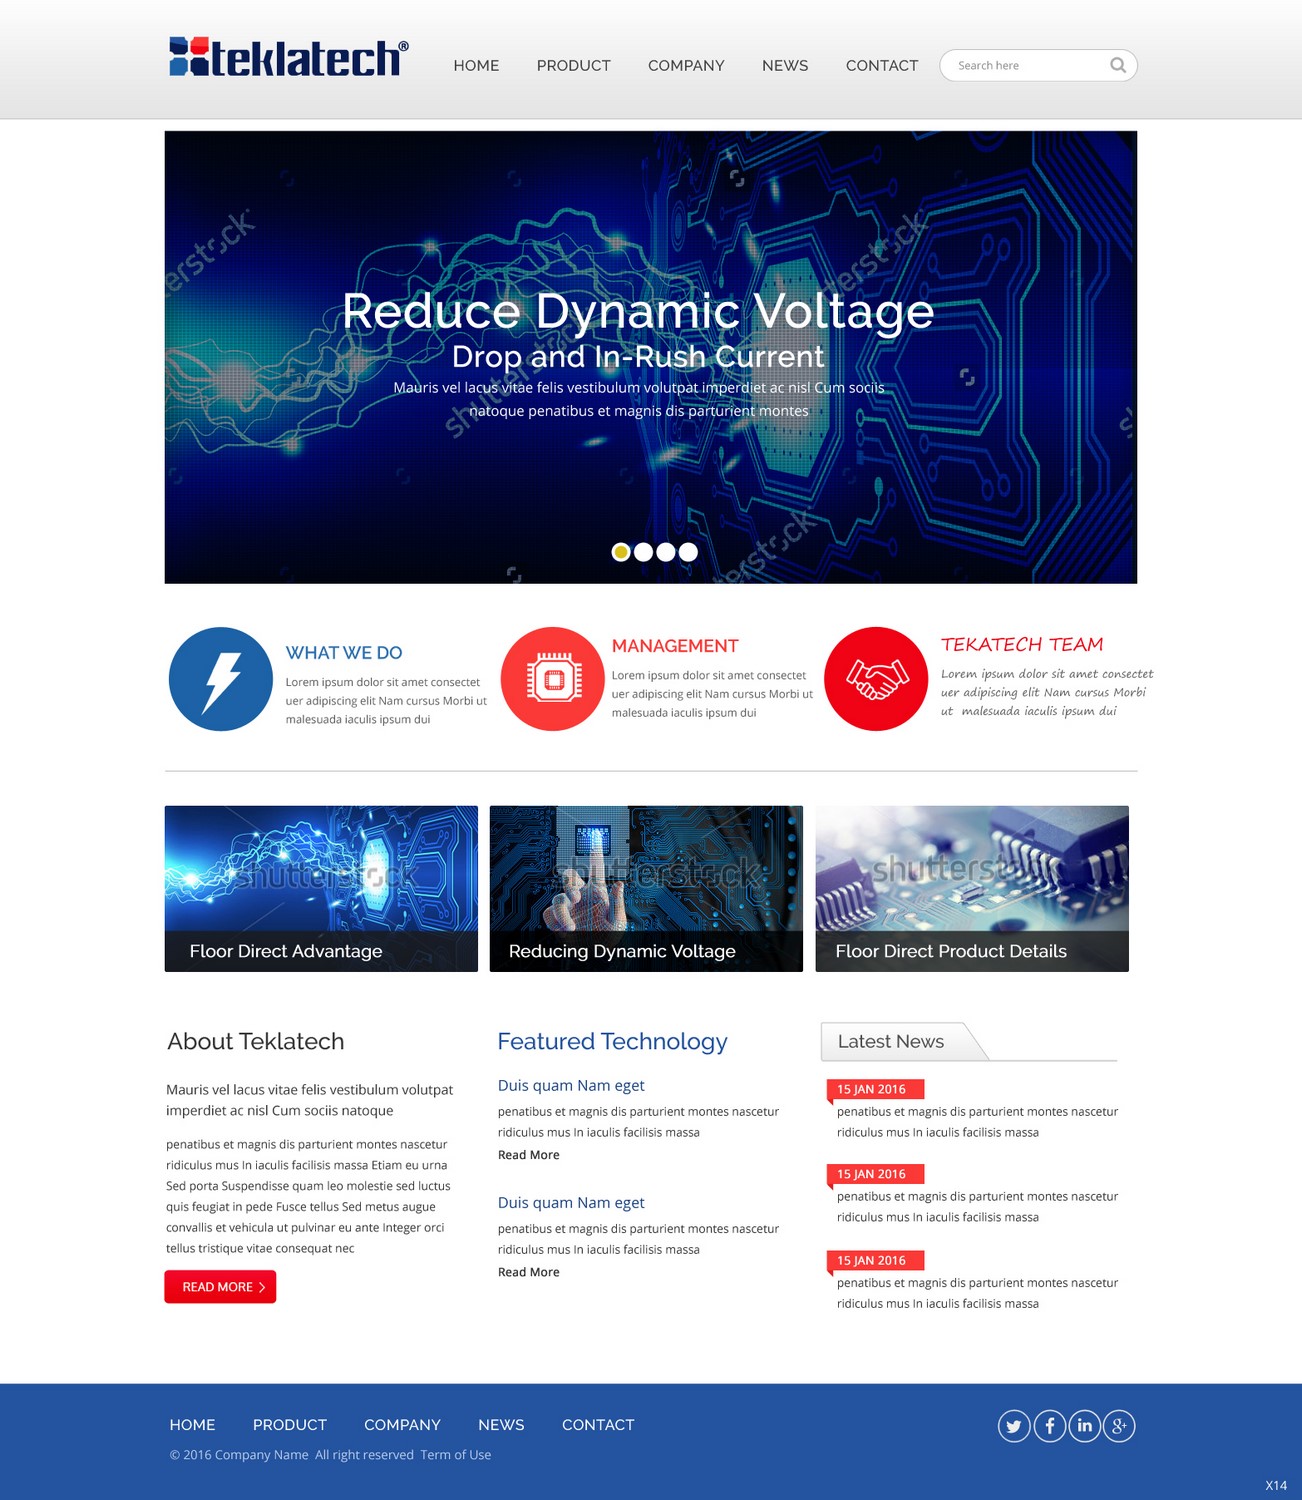Open CONTACT in the top navigation

pyautogui.click(x=882, y=66)
